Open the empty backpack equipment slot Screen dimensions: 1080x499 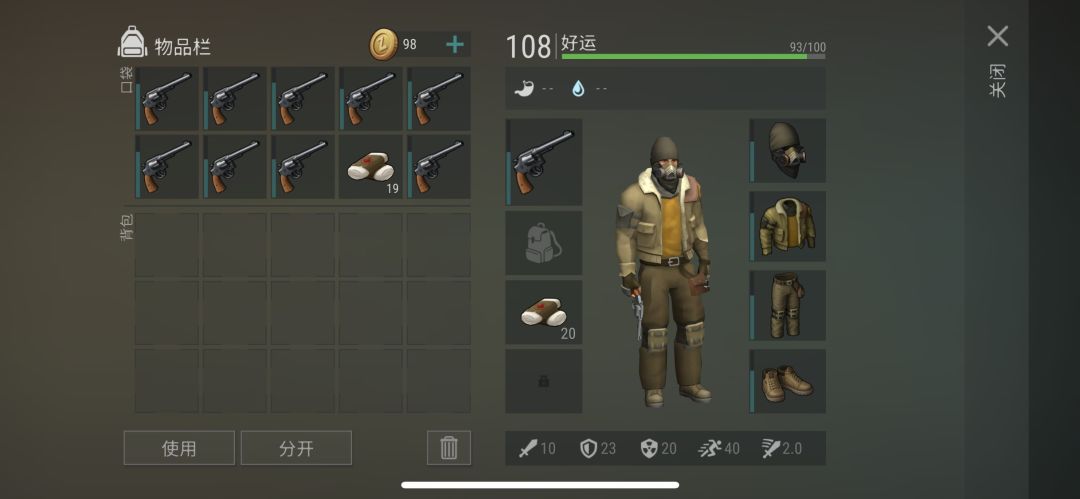coord(543,243)
